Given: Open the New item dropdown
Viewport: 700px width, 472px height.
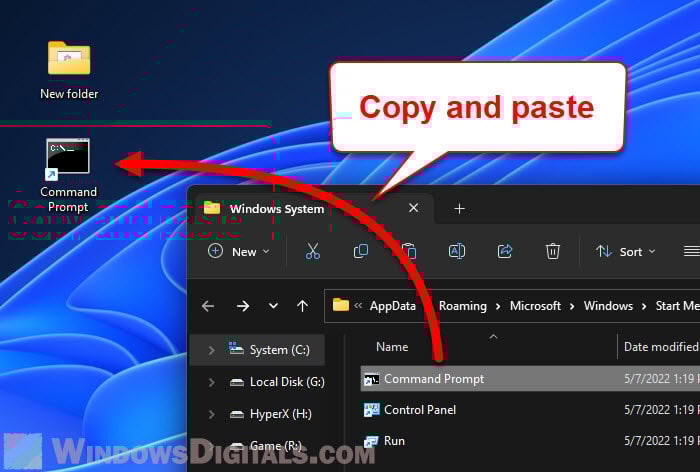Looking at the screenshot, I should (x=239, y=252).
